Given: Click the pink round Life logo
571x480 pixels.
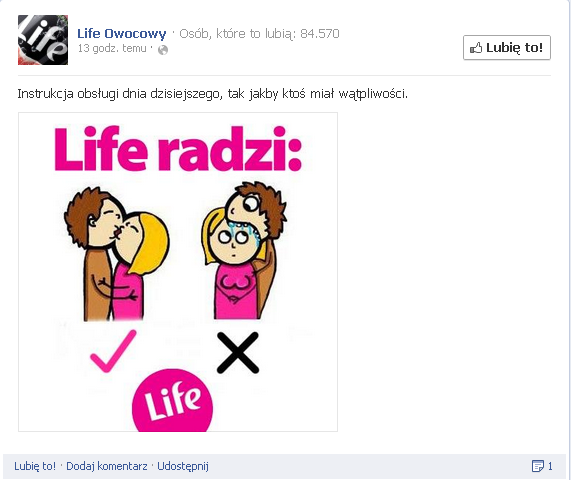Looking at the screenshot, I should (172, 401).
